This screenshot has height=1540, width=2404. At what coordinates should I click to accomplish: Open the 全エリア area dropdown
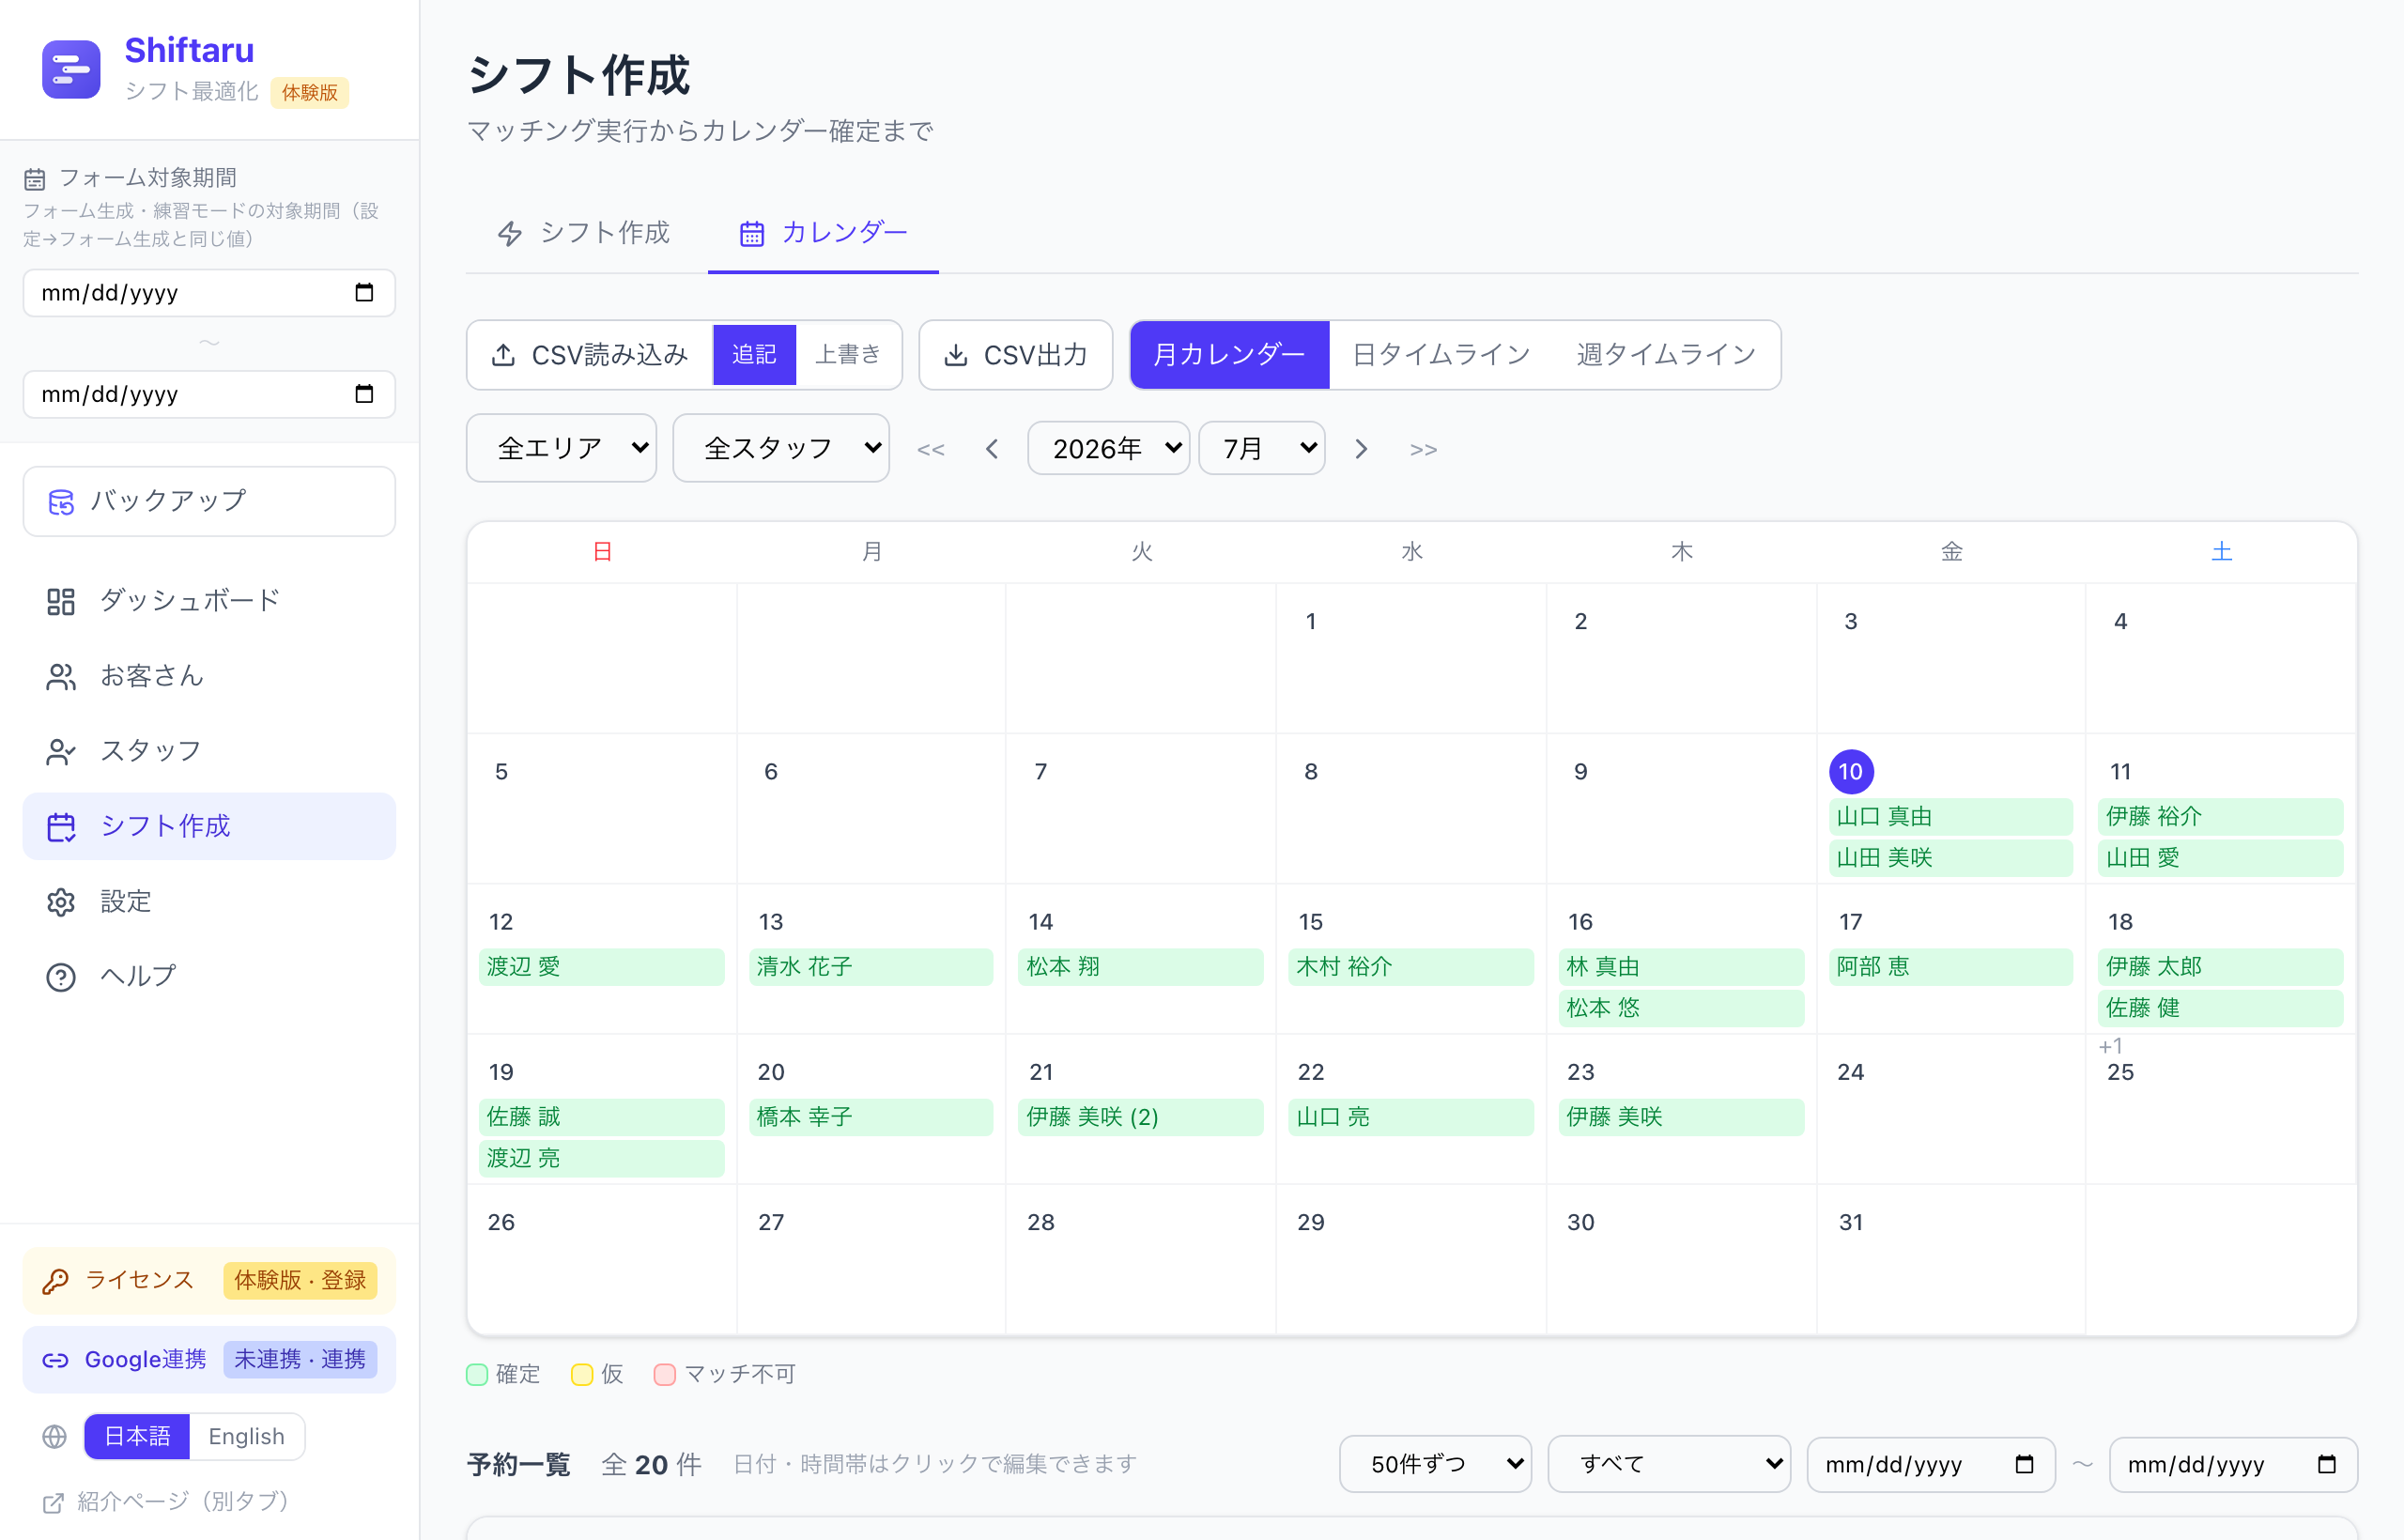[561, 448]
